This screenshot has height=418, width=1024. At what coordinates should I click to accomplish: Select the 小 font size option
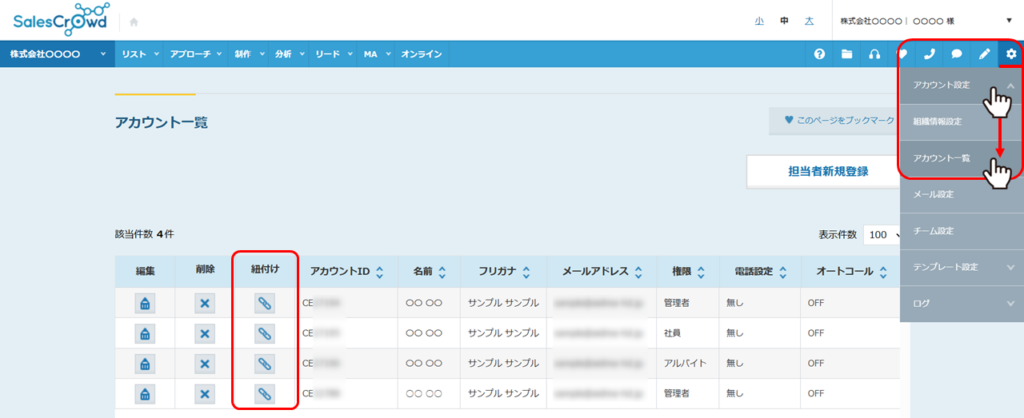760,20
